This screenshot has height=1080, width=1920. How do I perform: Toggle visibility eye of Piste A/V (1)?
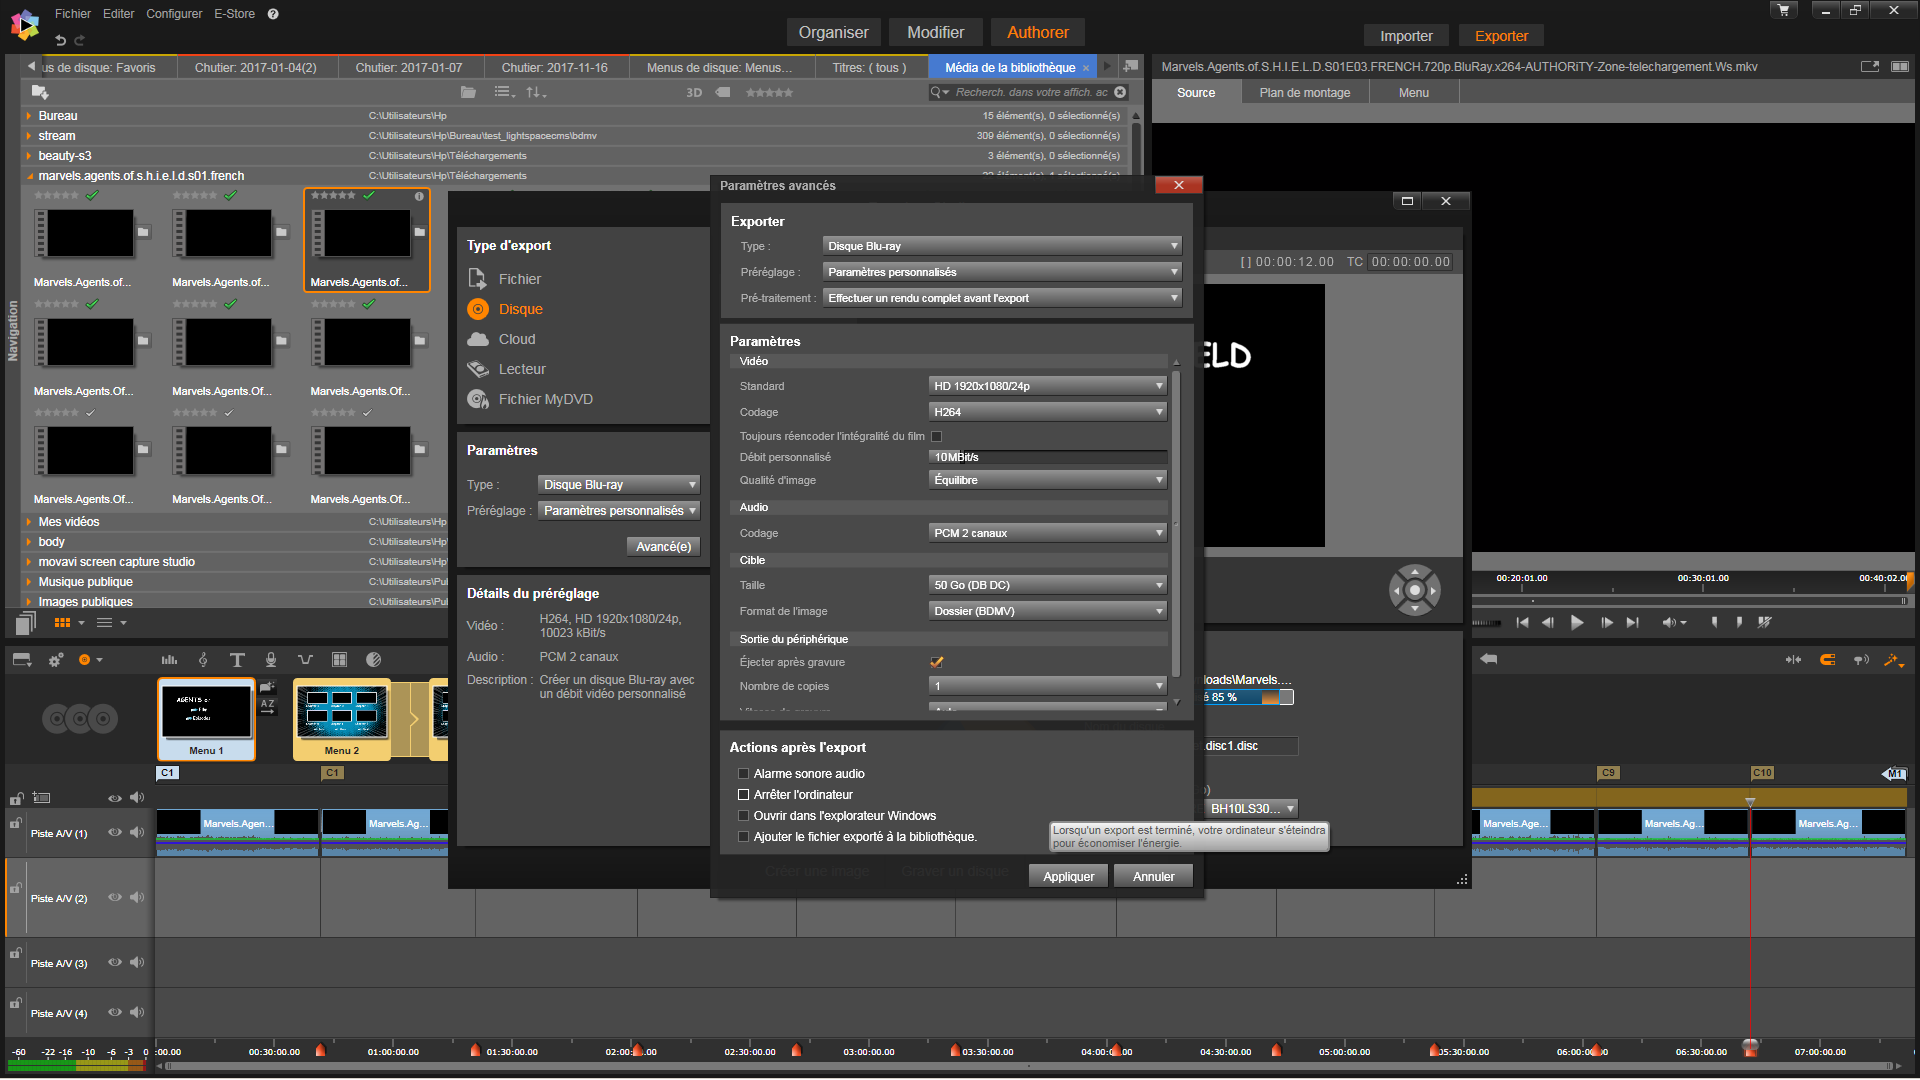click(115, 832)
